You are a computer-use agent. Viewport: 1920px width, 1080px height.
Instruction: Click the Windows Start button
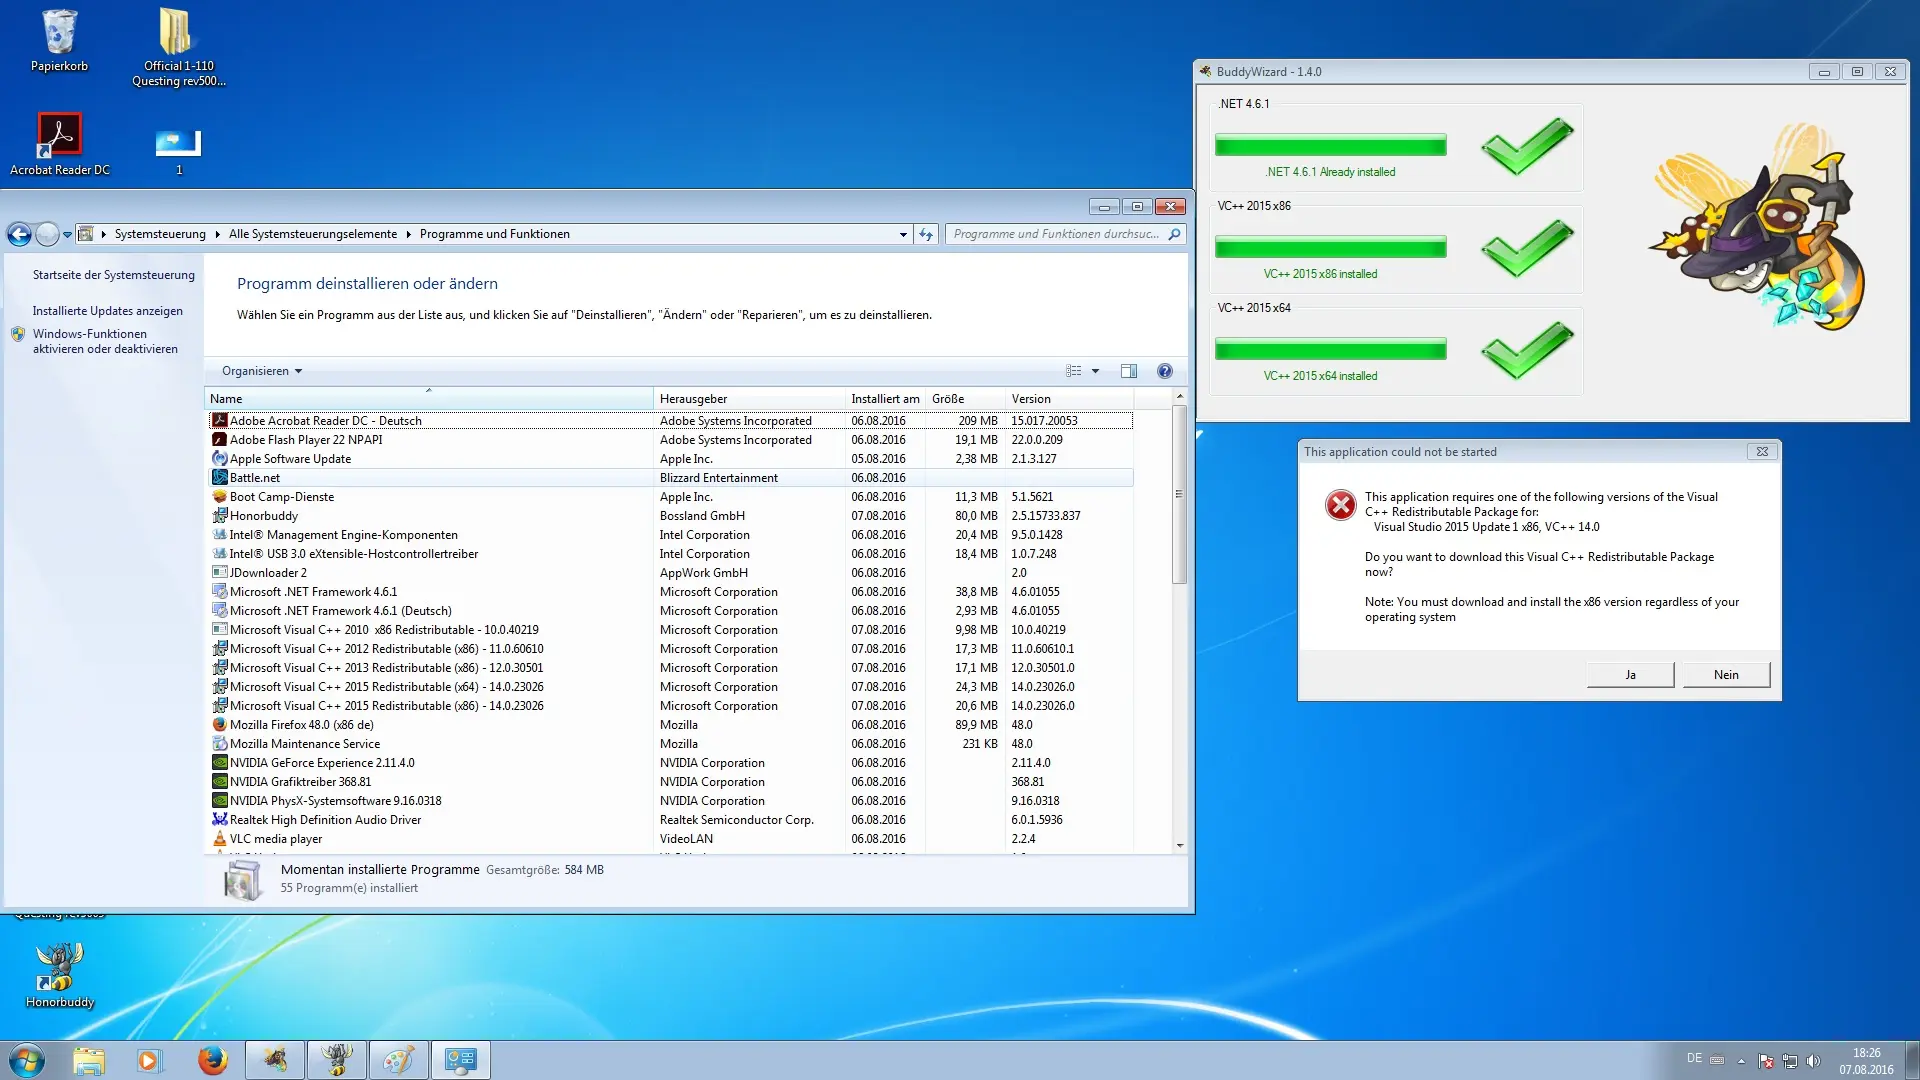27,1059
